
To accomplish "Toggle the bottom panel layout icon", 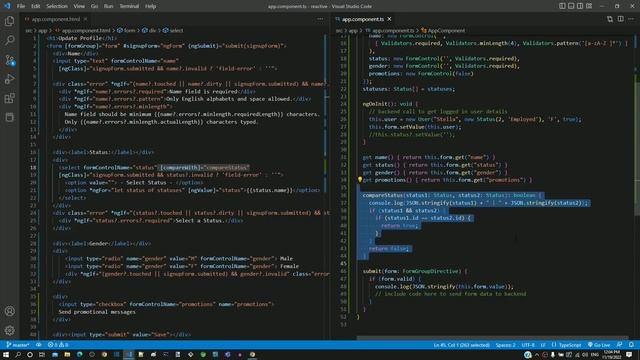I will (571, 6).
